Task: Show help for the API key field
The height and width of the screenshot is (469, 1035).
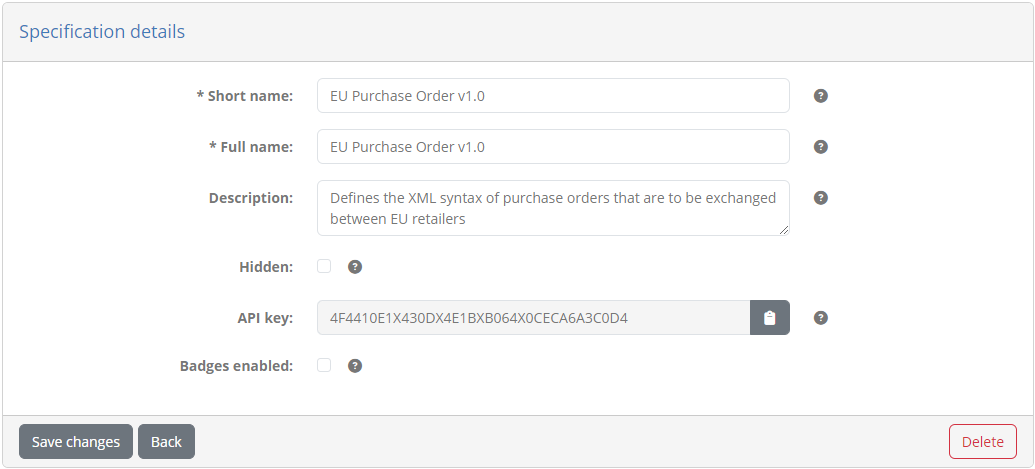Action: (x=820, y=318)
